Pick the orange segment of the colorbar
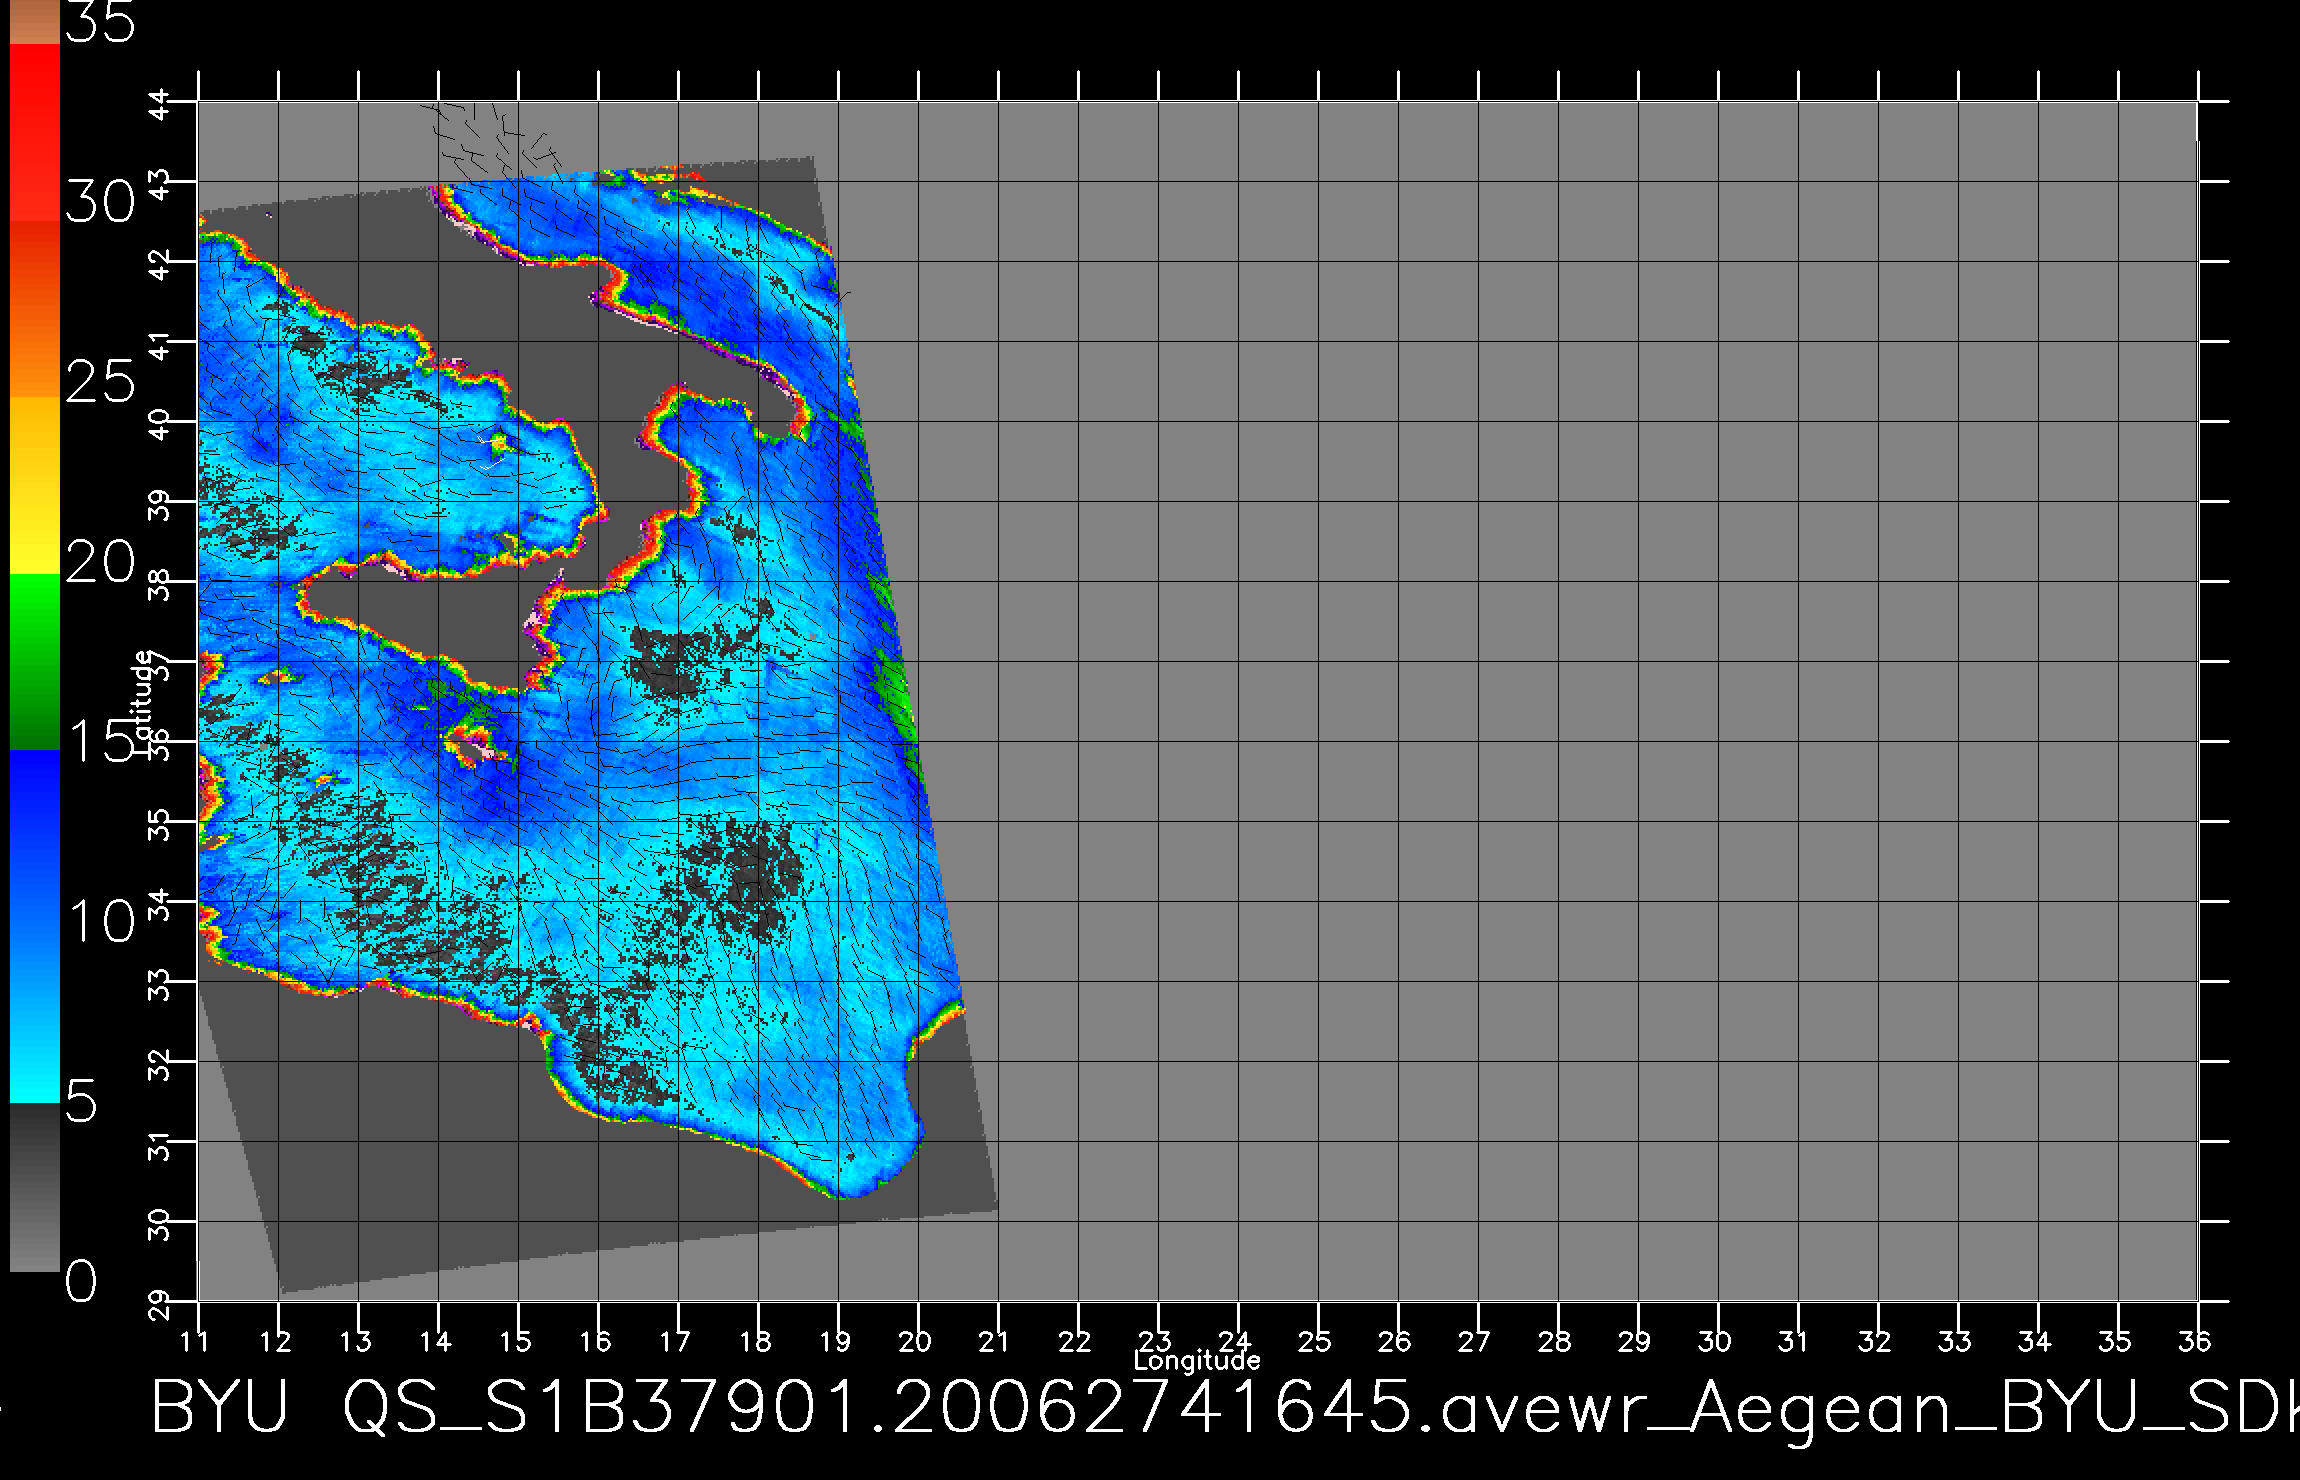 [x=35, y=309]
